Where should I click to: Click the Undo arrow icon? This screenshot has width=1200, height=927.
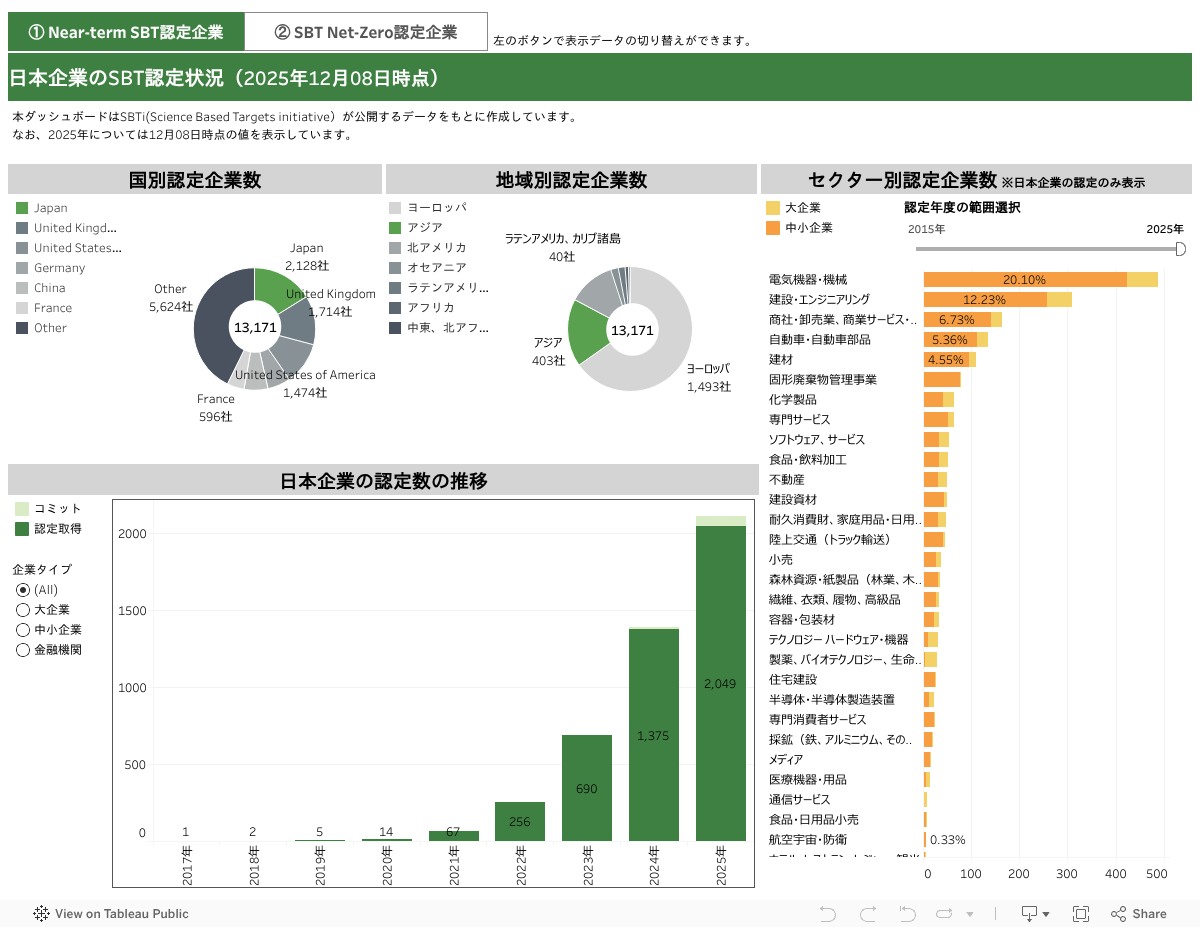[x=827, y=913]
